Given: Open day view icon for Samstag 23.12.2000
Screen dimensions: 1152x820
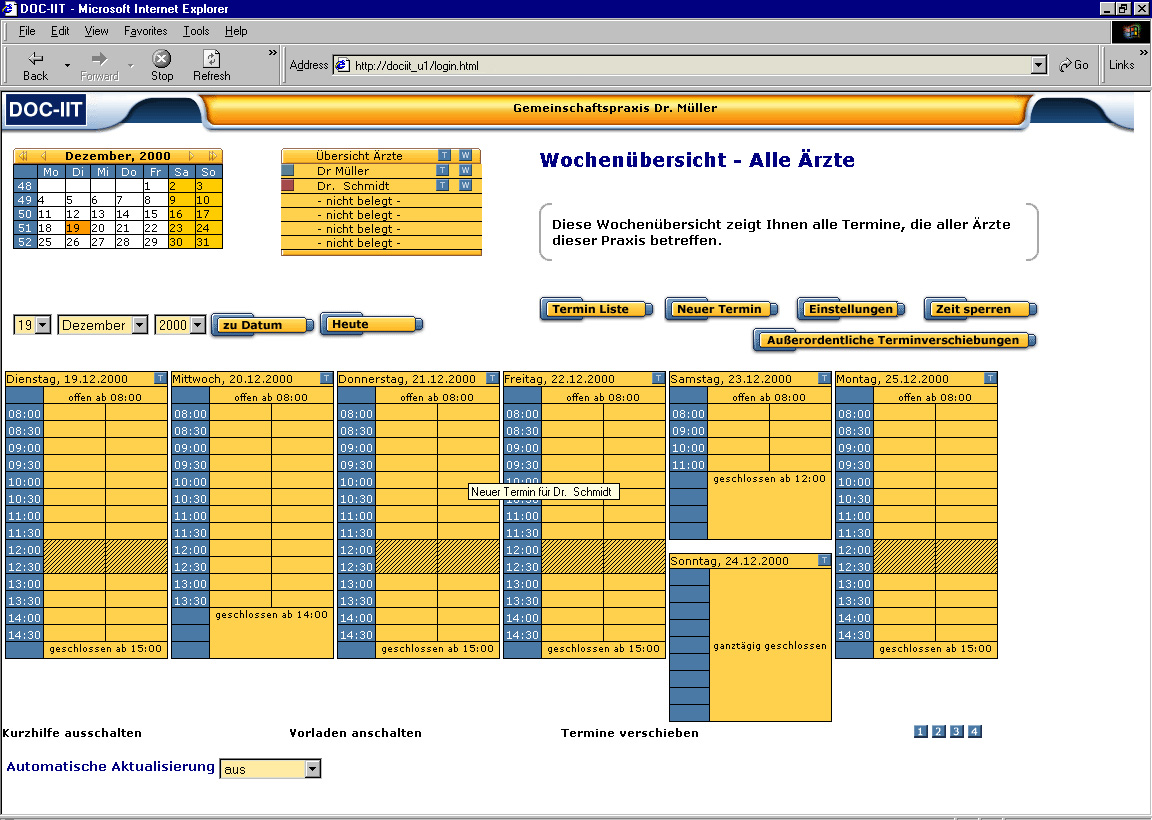Looking at the screenshot, I should (x=824, y=378).
